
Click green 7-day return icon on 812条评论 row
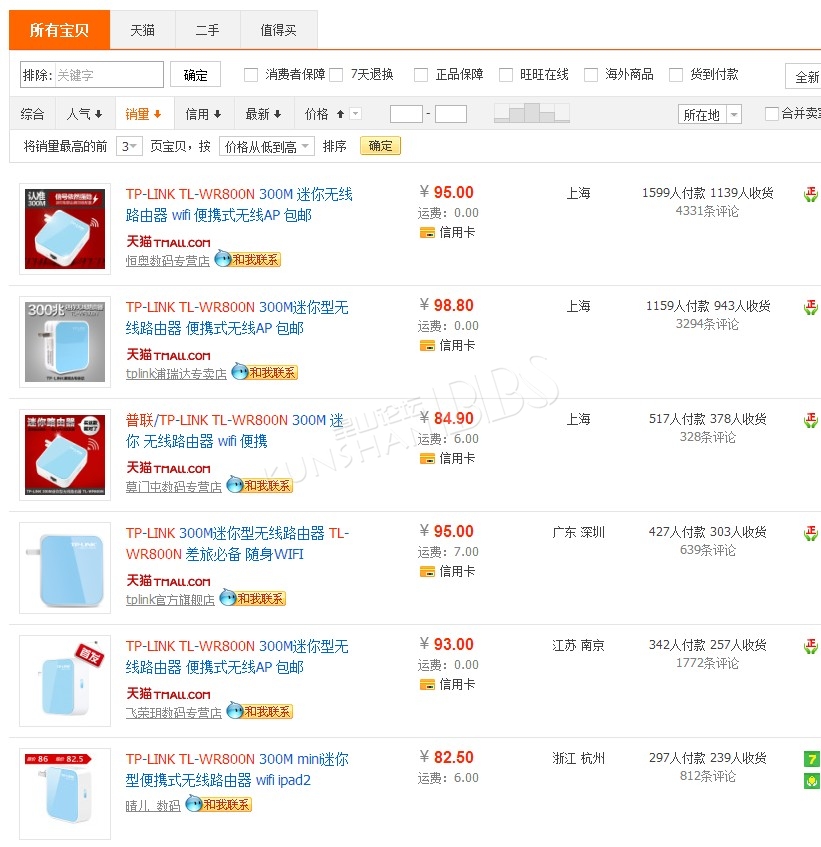(811, 759)
